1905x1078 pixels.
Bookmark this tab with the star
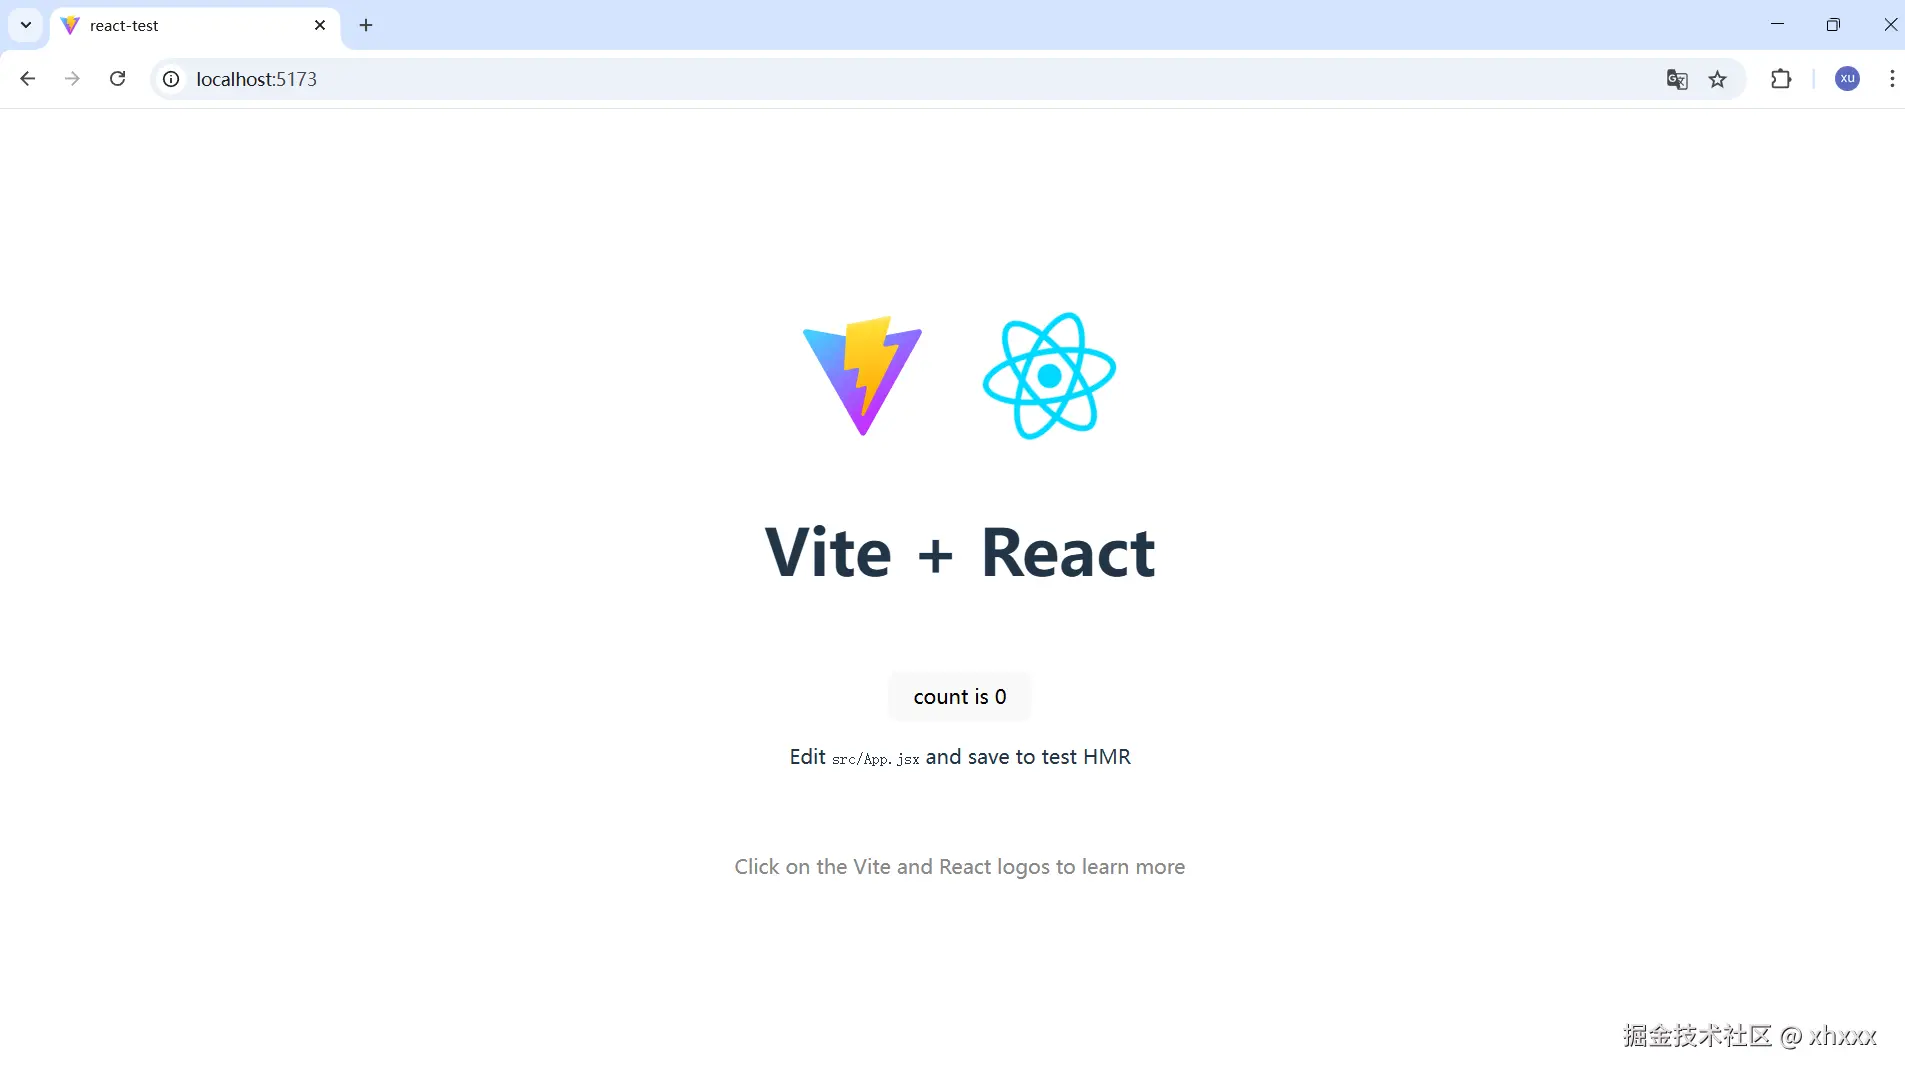point(1718,79)
